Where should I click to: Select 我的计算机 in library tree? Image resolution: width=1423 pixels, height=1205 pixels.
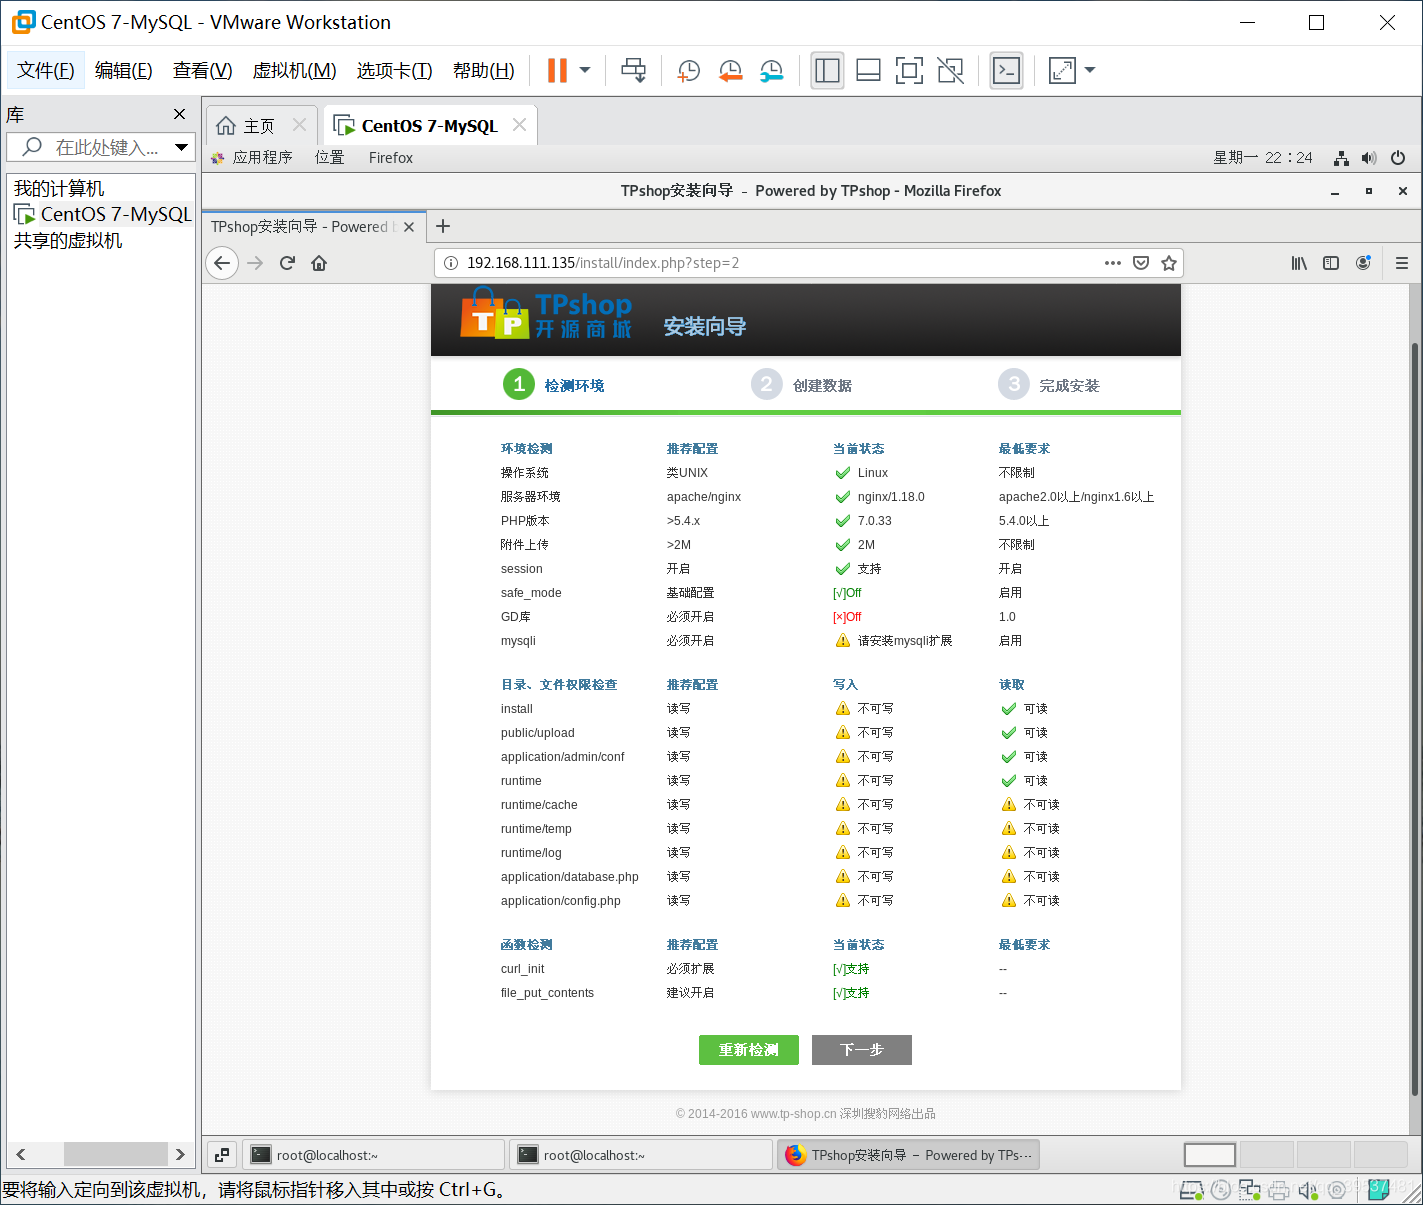coord(59,189)
